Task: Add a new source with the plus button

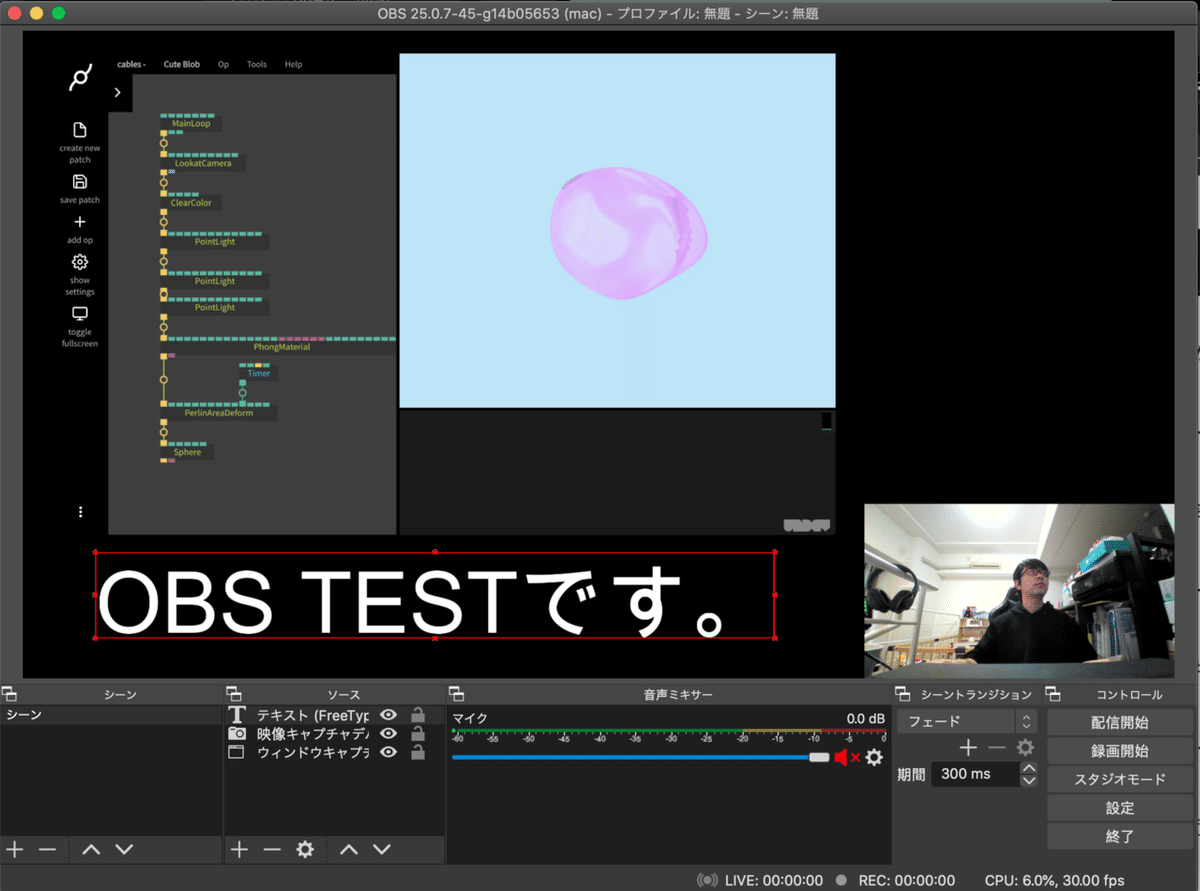Action: click(240, 849)
